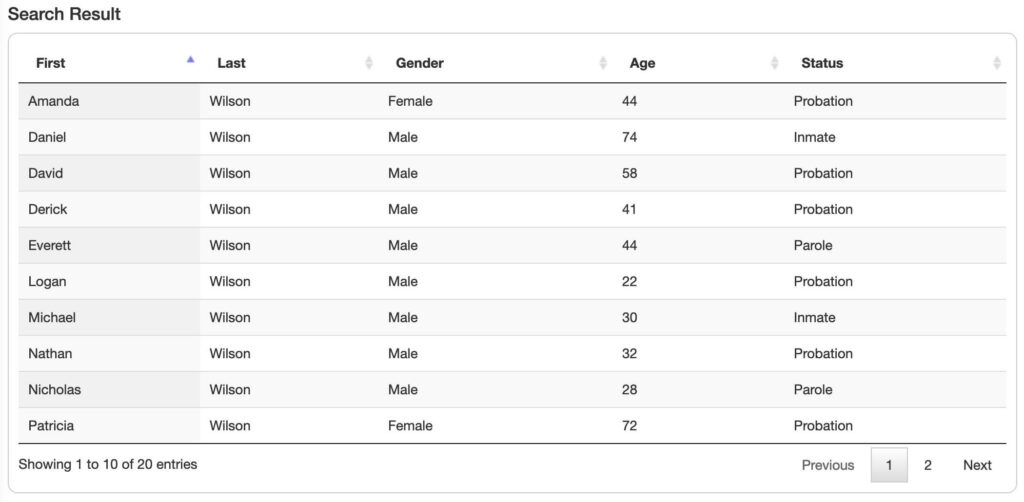1024x502 pixels.
Task: Click the Last column sort arrows icon
Action: click(x=369, y=63)
